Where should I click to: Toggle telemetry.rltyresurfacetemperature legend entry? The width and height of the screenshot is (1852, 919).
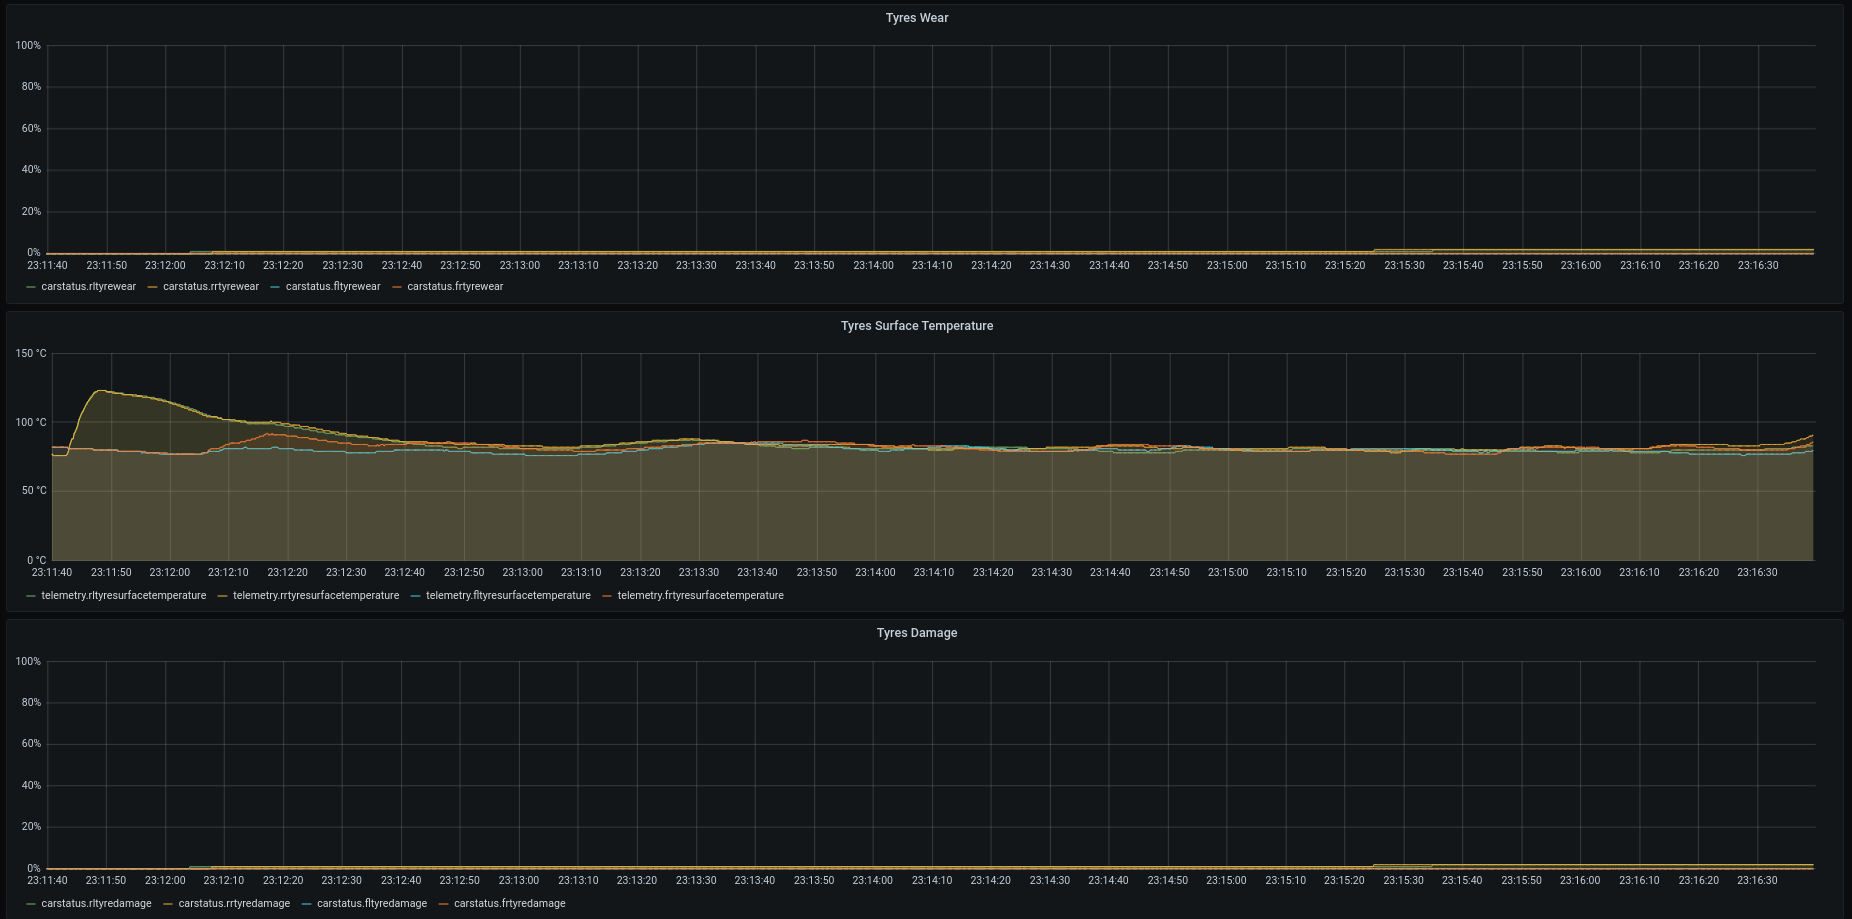coord(124,596)
